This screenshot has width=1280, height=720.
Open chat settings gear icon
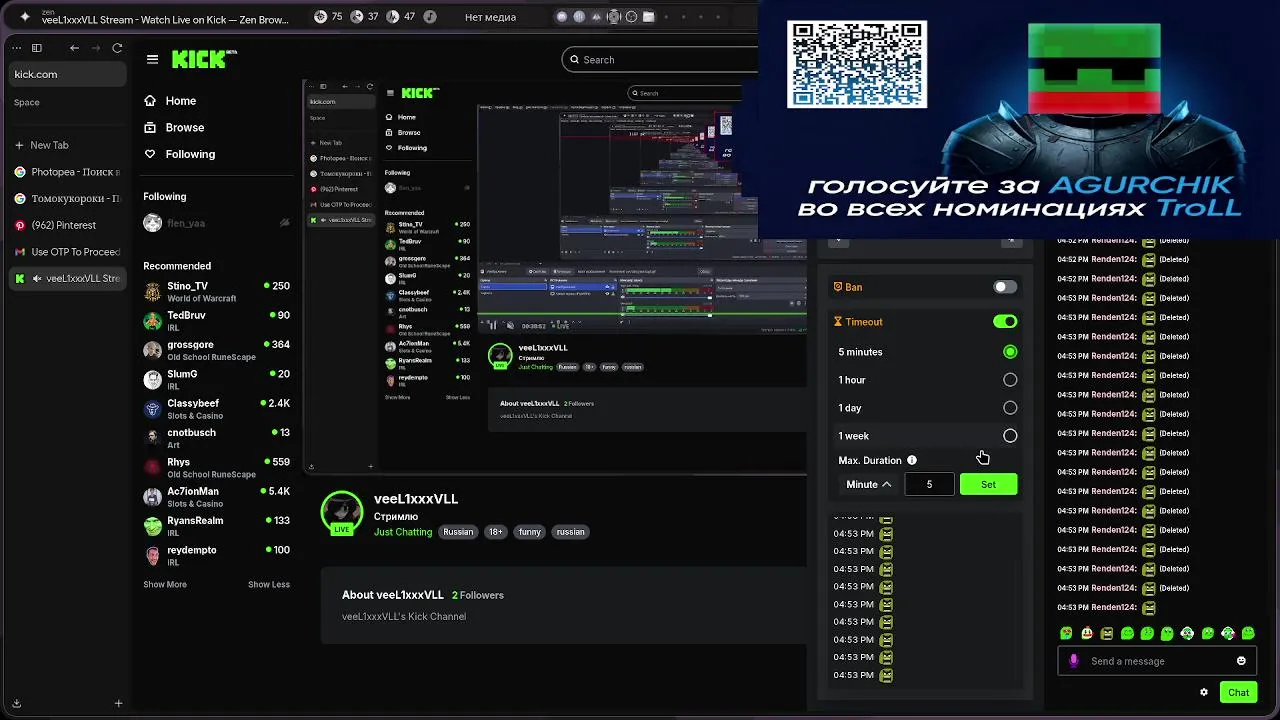1204,692
